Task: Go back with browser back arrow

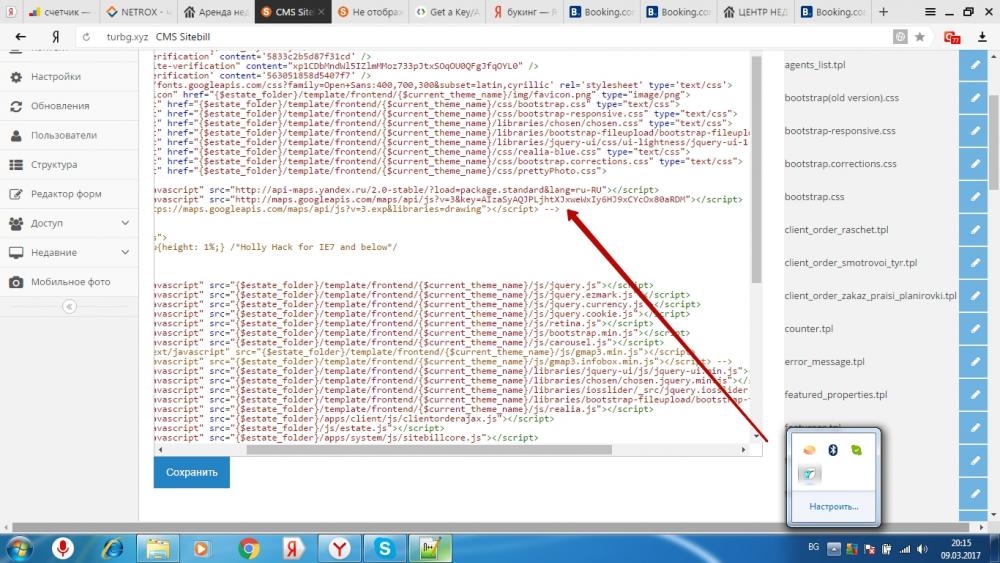Action: pyautogui.click(x=20, y=37)
